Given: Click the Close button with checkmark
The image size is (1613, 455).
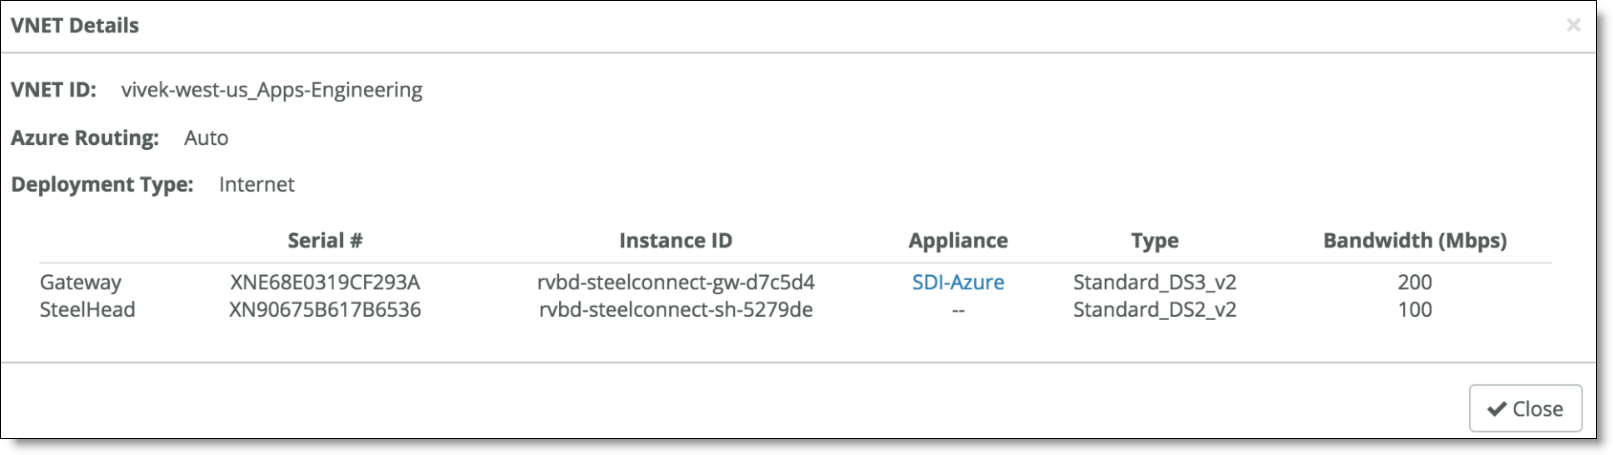Looking at the screenshot, I should 1525,408.
